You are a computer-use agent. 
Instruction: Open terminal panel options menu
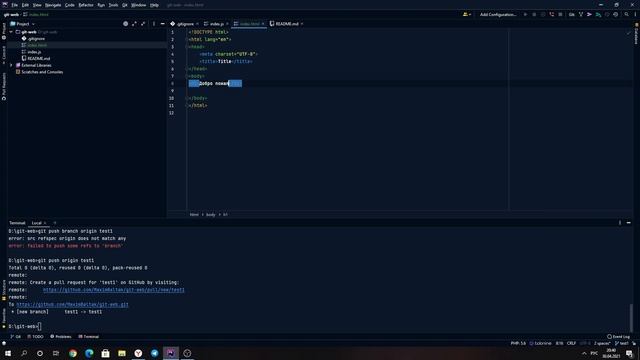tap(620, 223)
